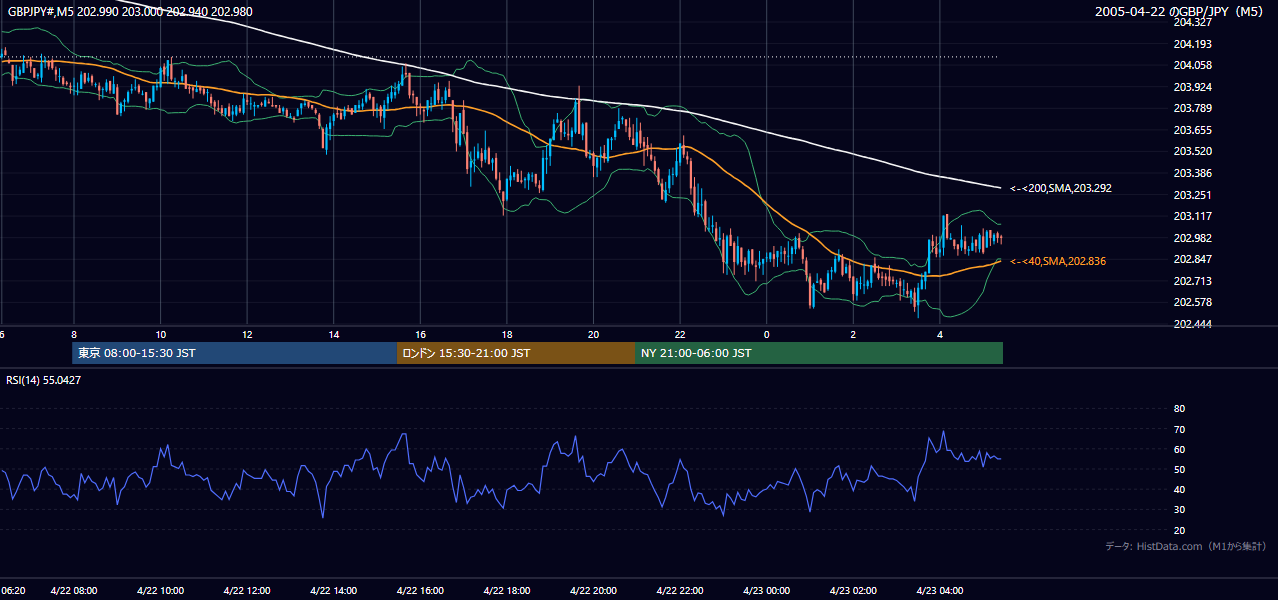
Task: Click the GBPJPY#,M5 symbol header text
Action: (131, 10)
